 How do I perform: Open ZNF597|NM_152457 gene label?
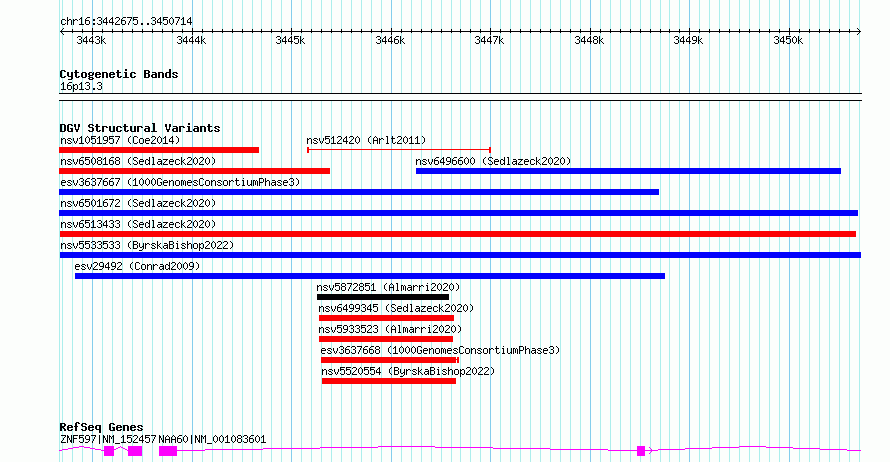108,439
